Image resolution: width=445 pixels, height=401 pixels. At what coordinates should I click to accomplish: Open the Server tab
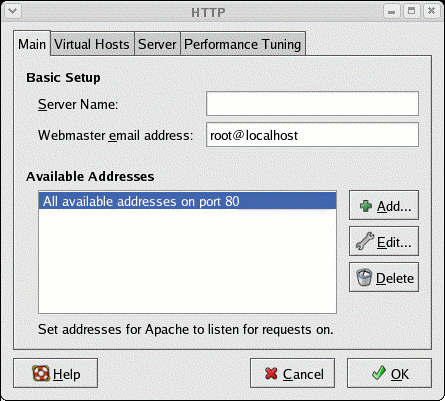pyautogui.click(x=157, y=44)
